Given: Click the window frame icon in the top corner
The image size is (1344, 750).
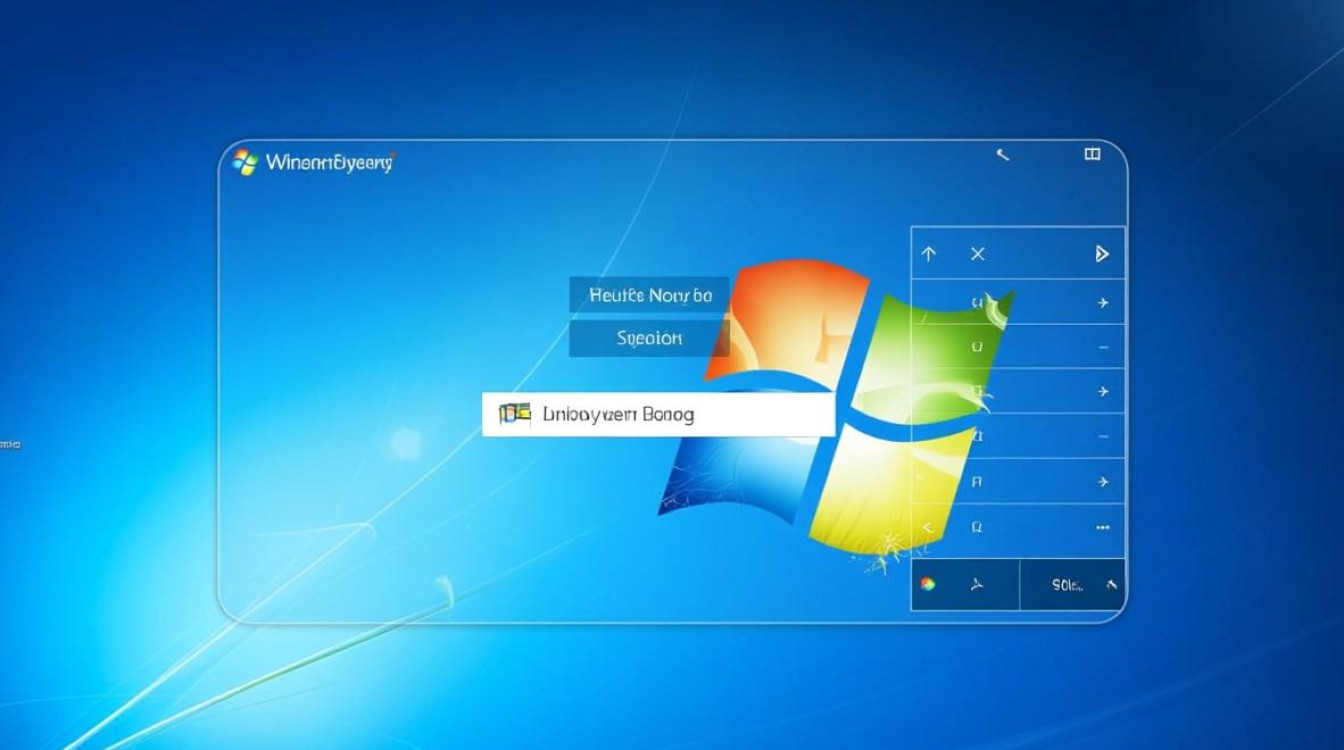Looking at the screenshot, I should 1093,154.
